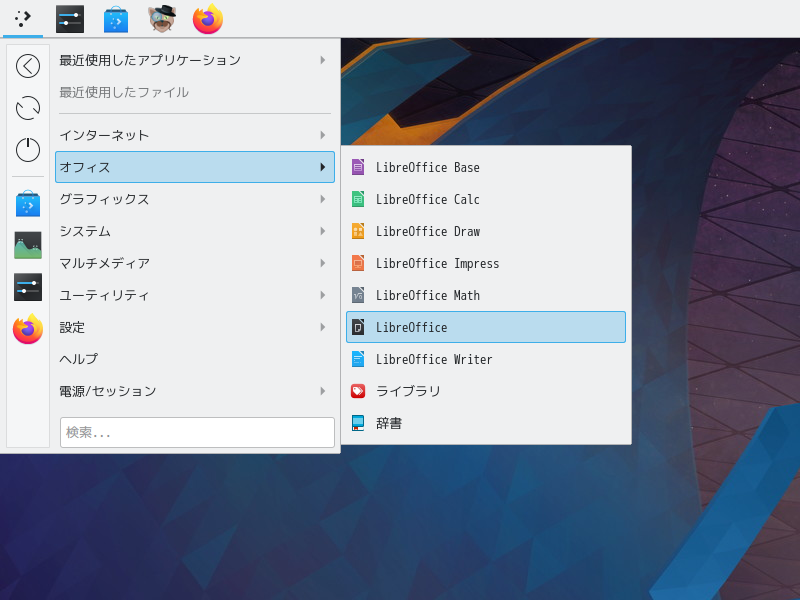Open ライブラリ from the office submenu
The height and width of the screenshot is (600, 800).
486,391
